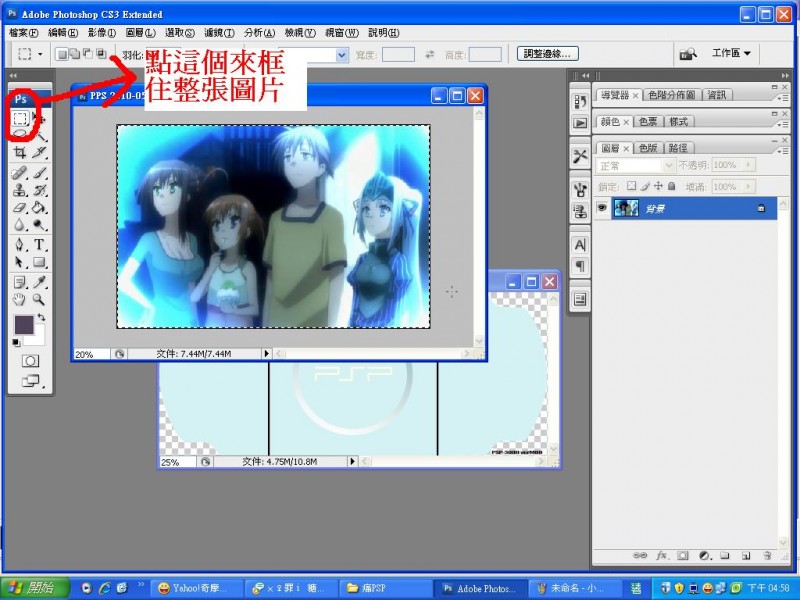Click the 調整邊緣 button

[x=547, y=54]
